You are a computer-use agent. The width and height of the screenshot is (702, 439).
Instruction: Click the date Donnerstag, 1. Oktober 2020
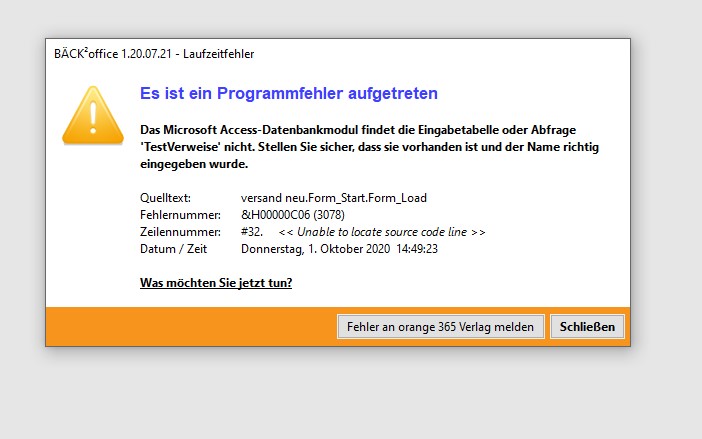pyautogui.click(x=313, y=249)
